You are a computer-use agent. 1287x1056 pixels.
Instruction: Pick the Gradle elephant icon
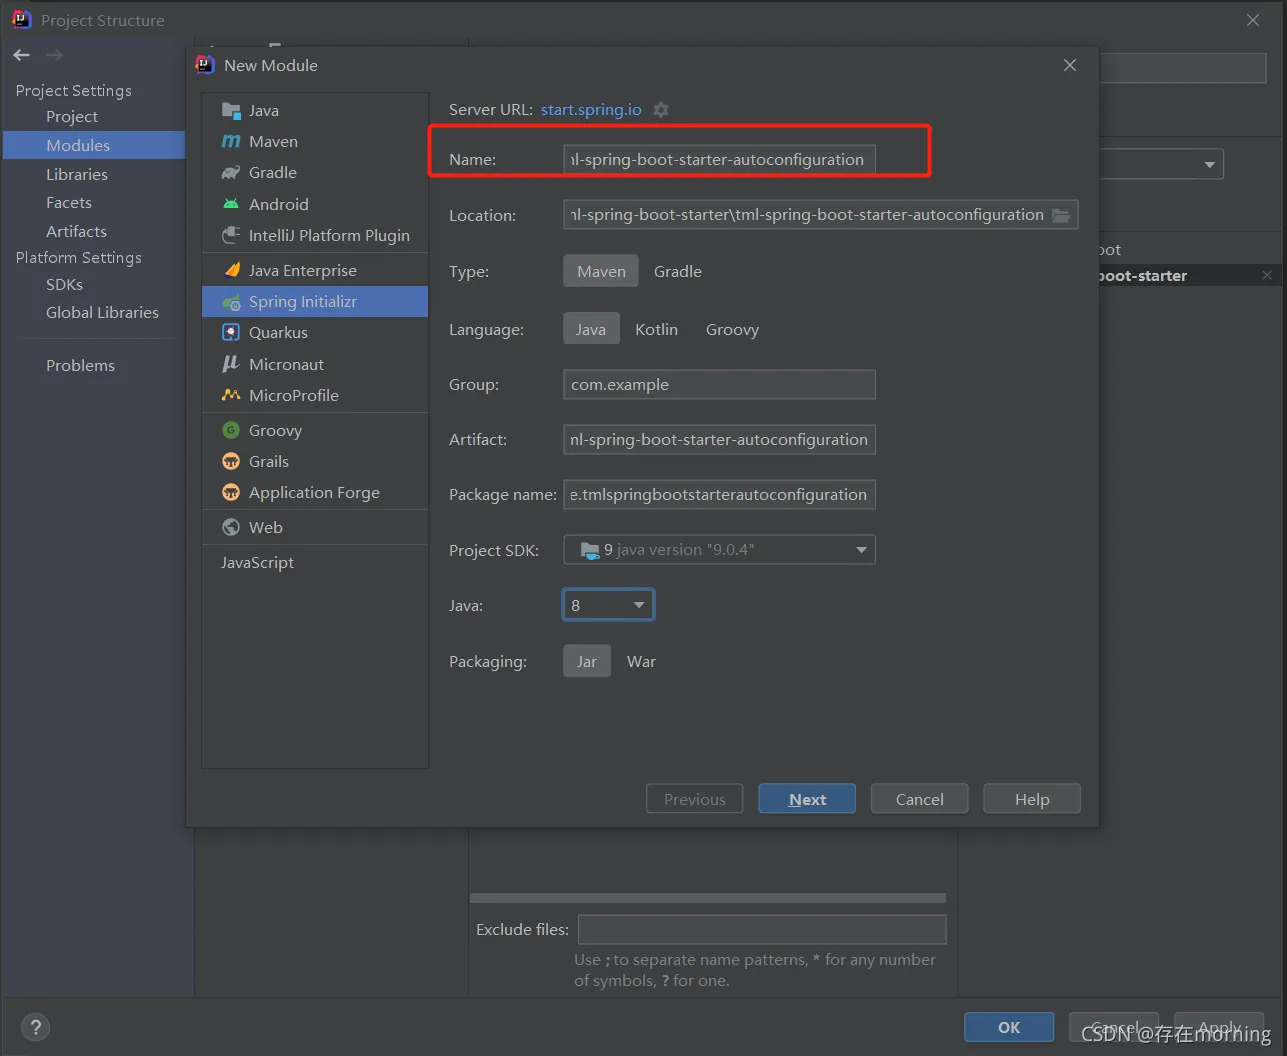point(231,172)
